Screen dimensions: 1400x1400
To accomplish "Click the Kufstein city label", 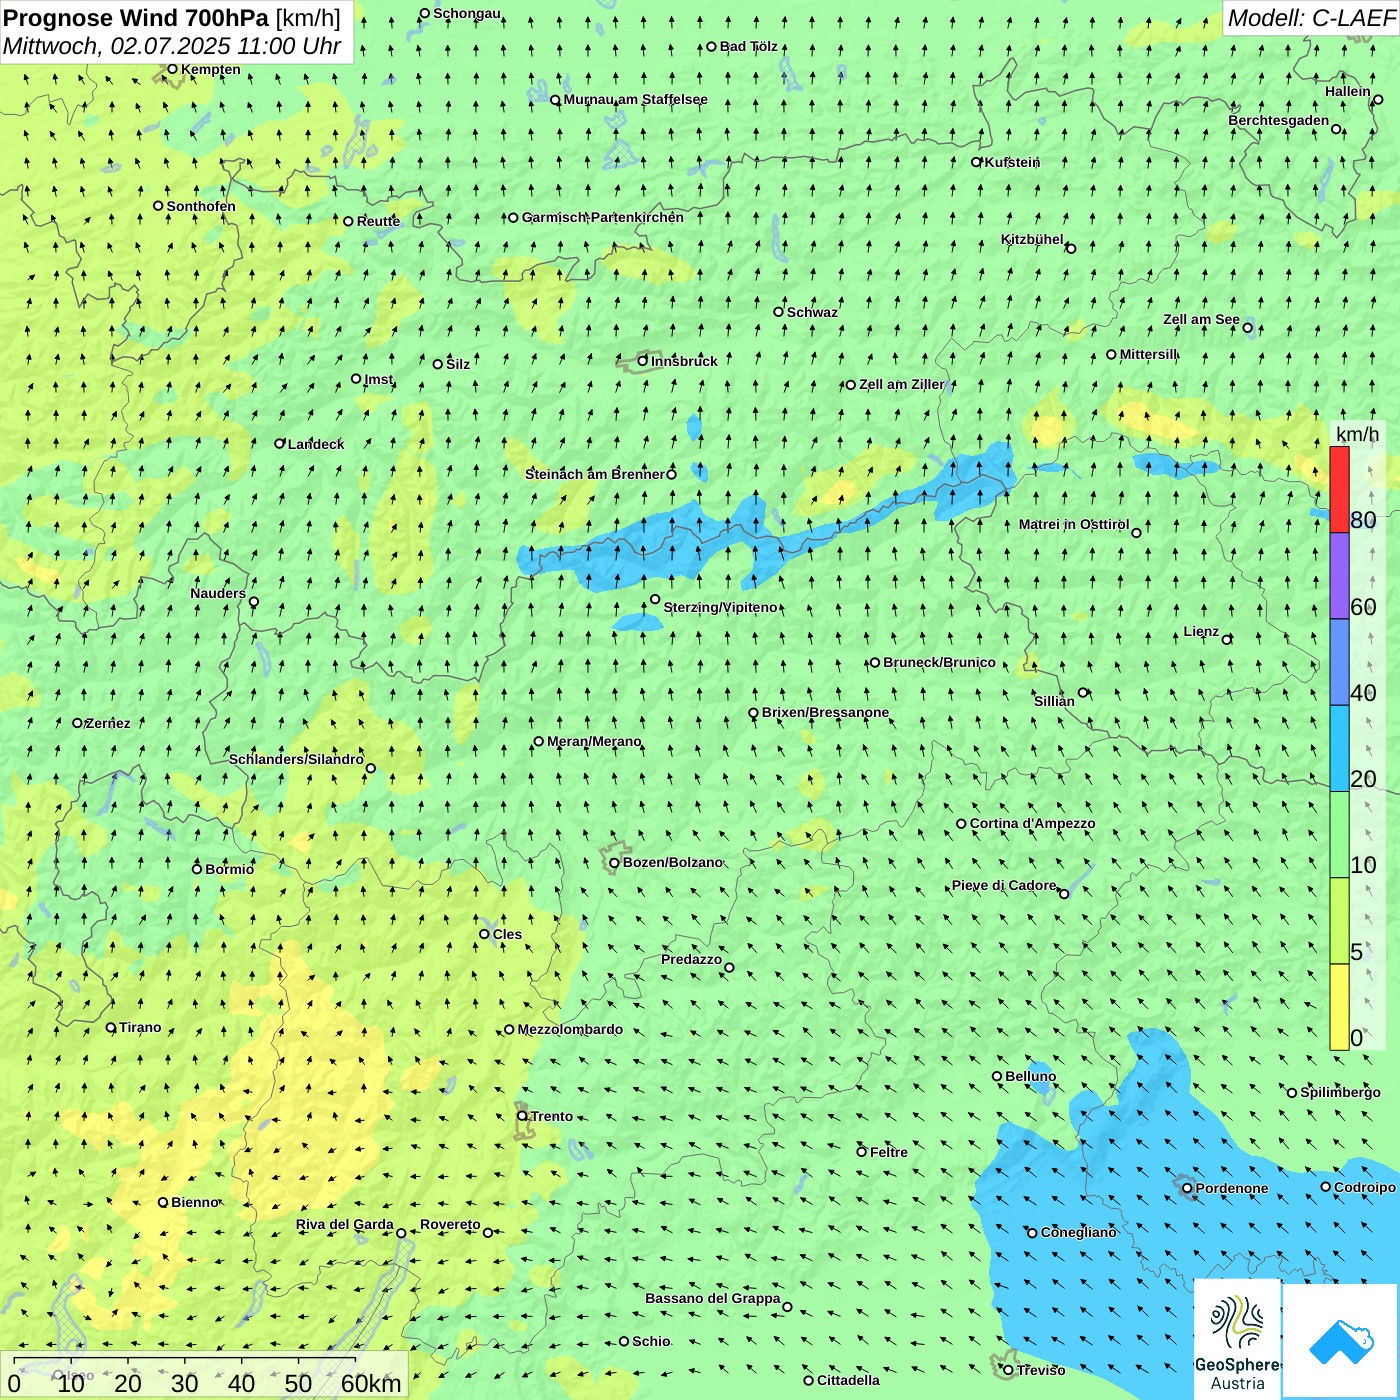I will click(x=1012, y=162).
